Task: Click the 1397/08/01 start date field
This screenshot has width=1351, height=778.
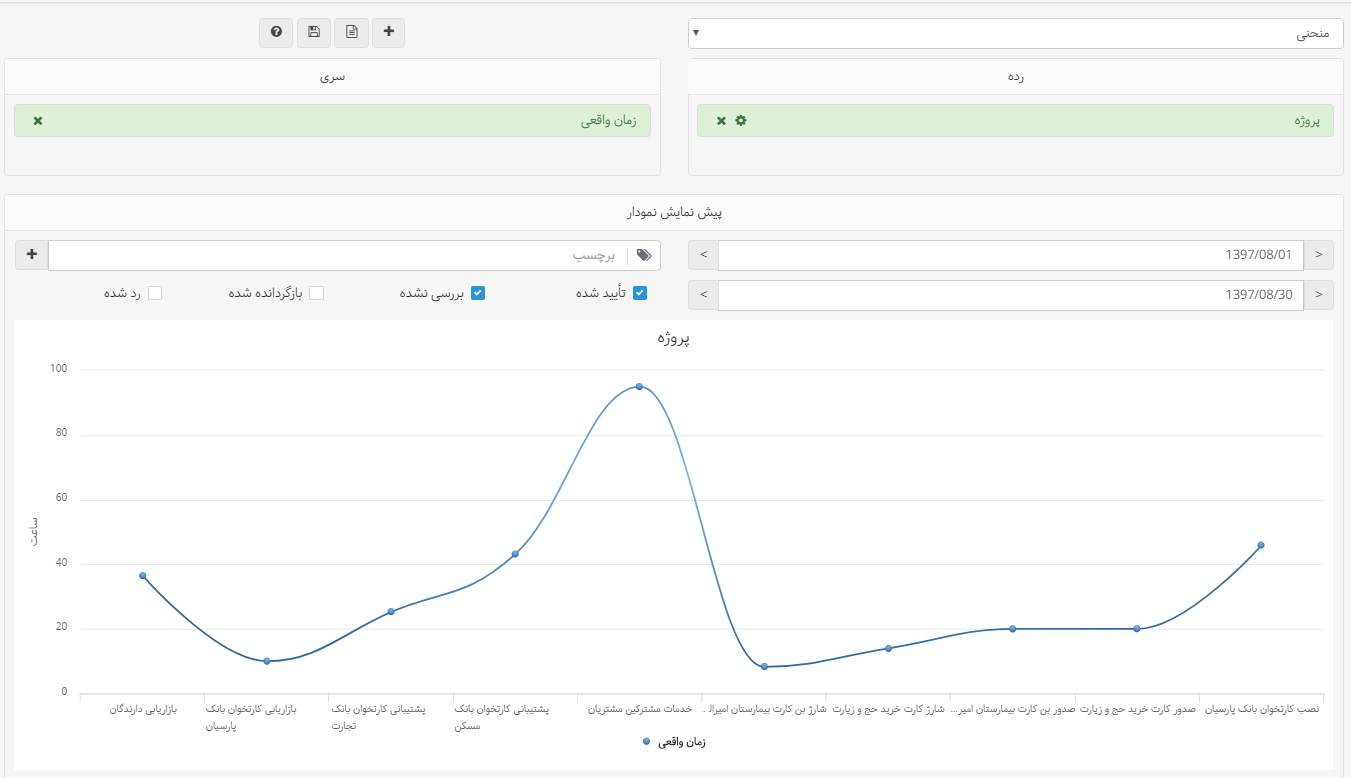Action: [1010, 255]
